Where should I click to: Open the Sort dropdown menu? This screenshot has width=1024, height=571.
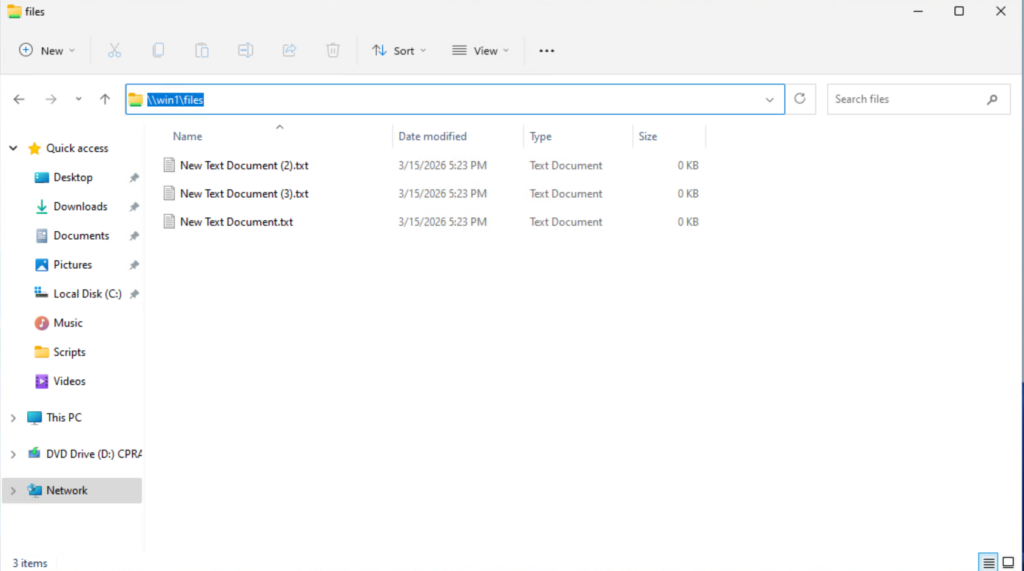coord(399,50)
